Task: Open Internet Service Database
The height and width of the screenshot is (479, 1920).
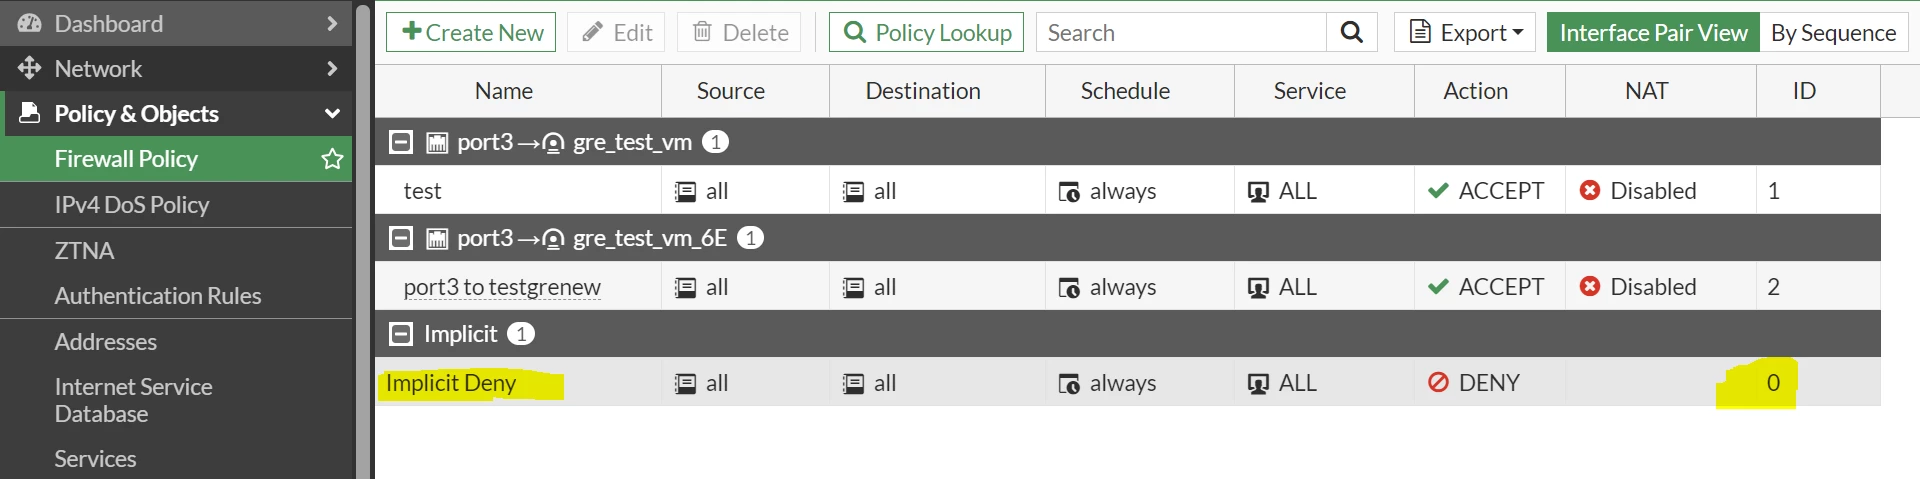Action: tap(134, 400)
